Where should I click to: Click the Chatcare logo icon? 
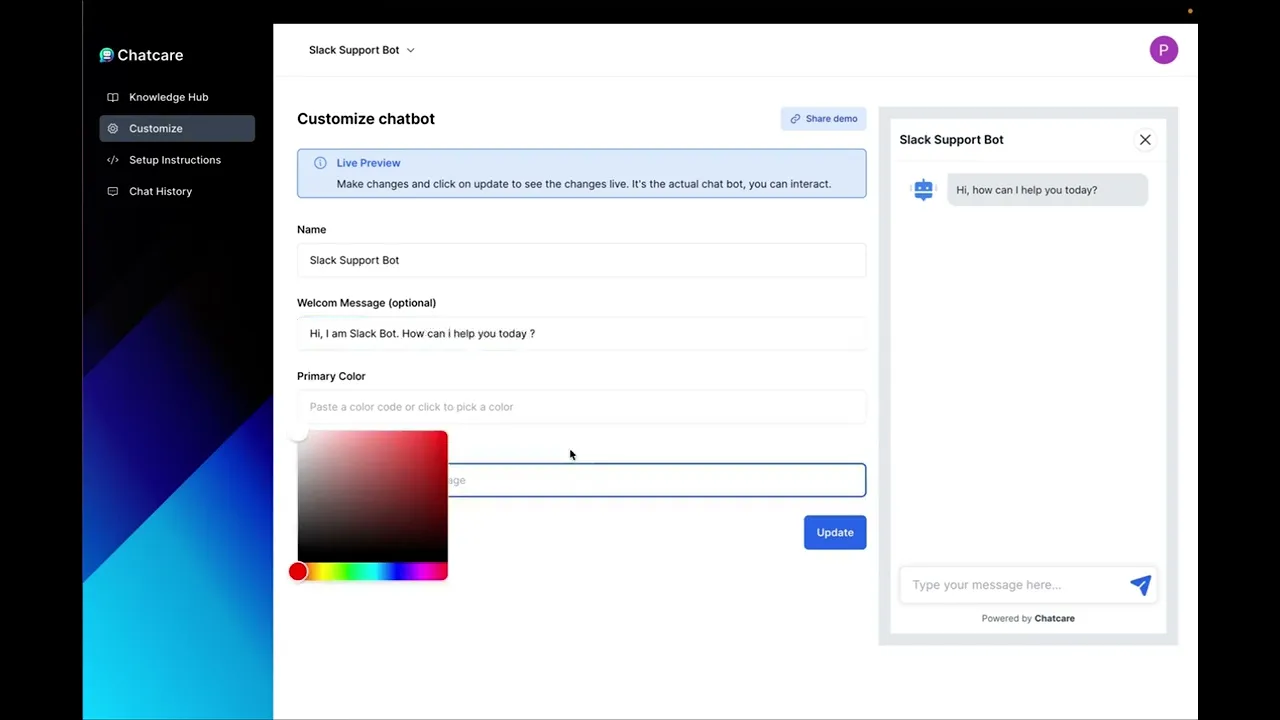pos(107,55)
